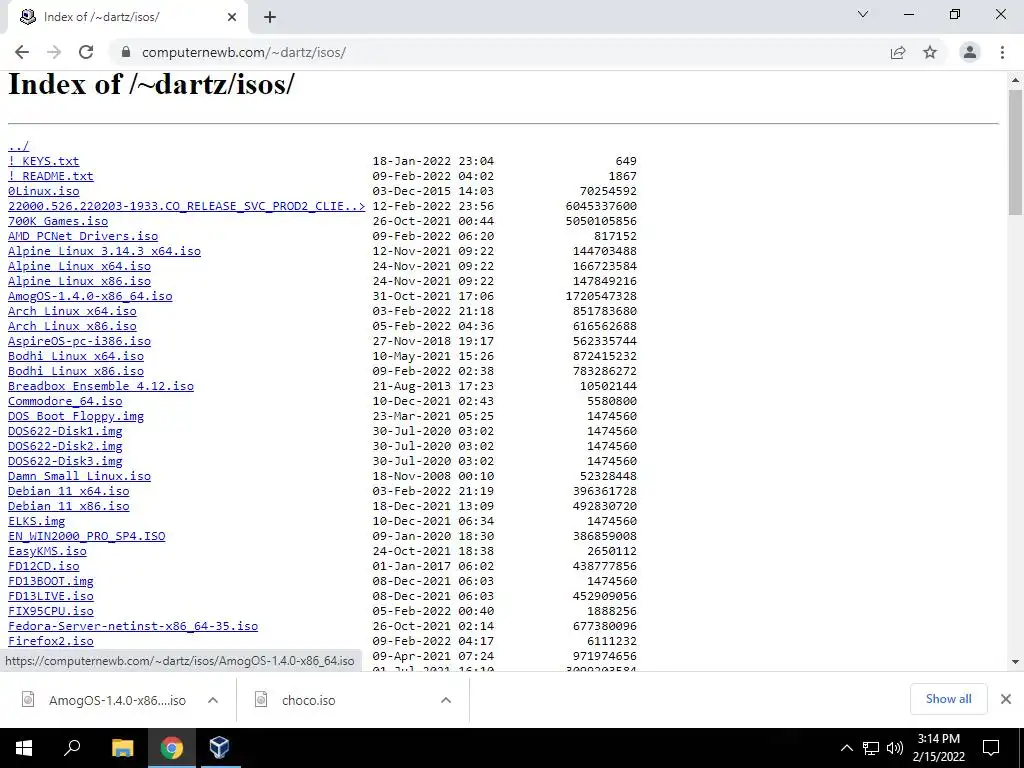Click Show all downloads button
Image resolution: width=1024 pixels, height=768 pixels.
click(x=948, y=699)
